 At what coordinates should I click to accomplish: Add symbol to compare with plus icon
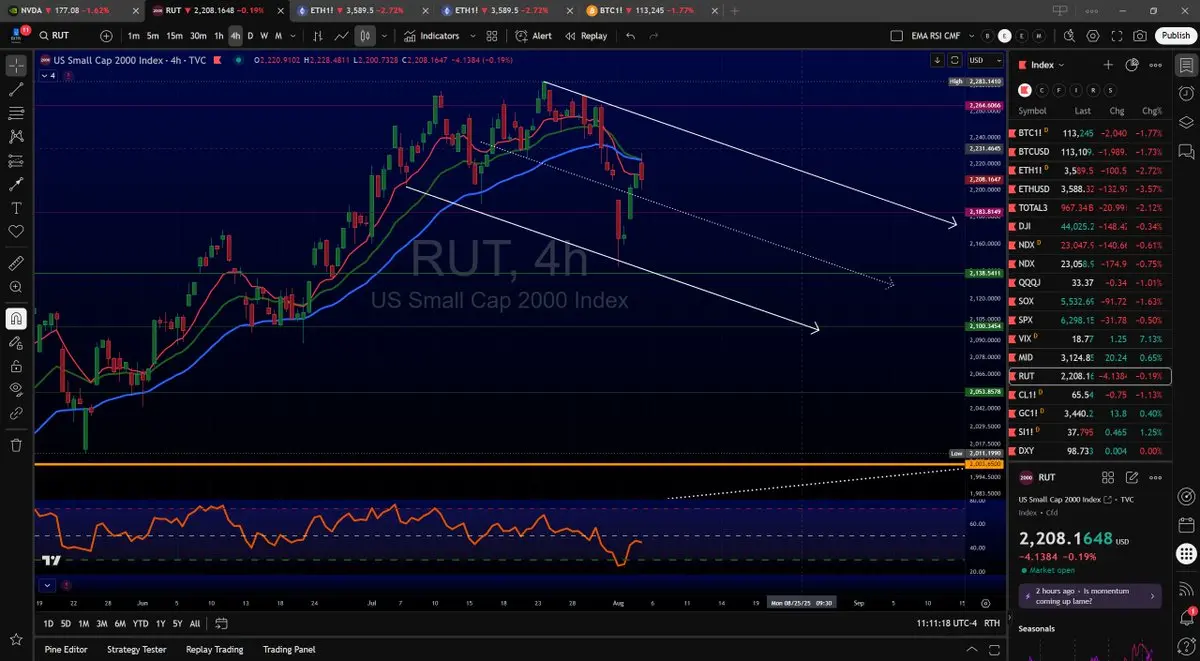click(106, 35)
